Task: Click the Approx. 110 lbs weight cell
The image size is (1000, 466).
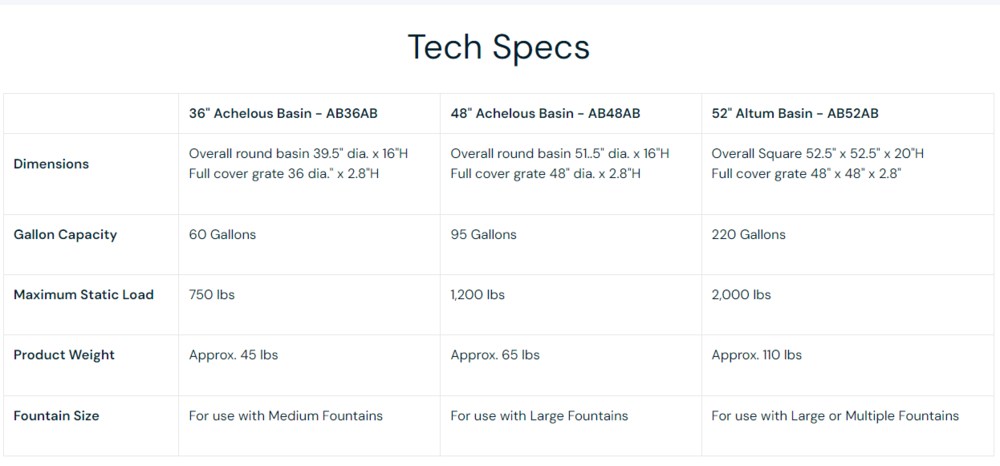Action: 756,355
